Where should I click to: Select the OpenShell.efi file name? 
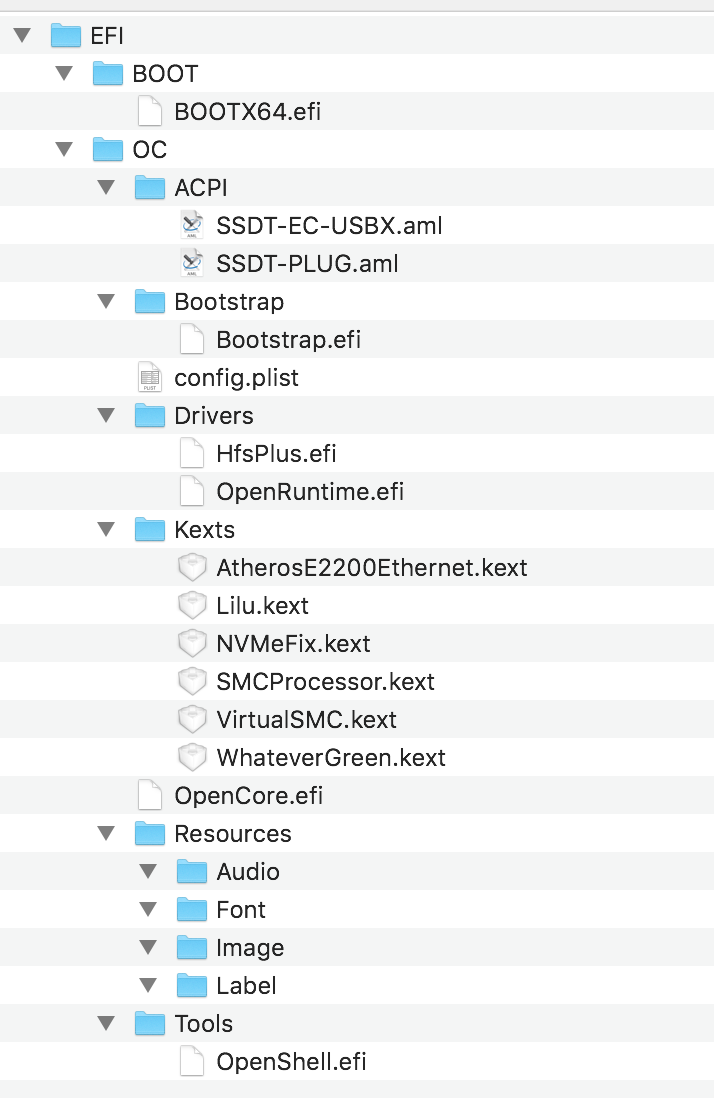[x=291, y=1062]
